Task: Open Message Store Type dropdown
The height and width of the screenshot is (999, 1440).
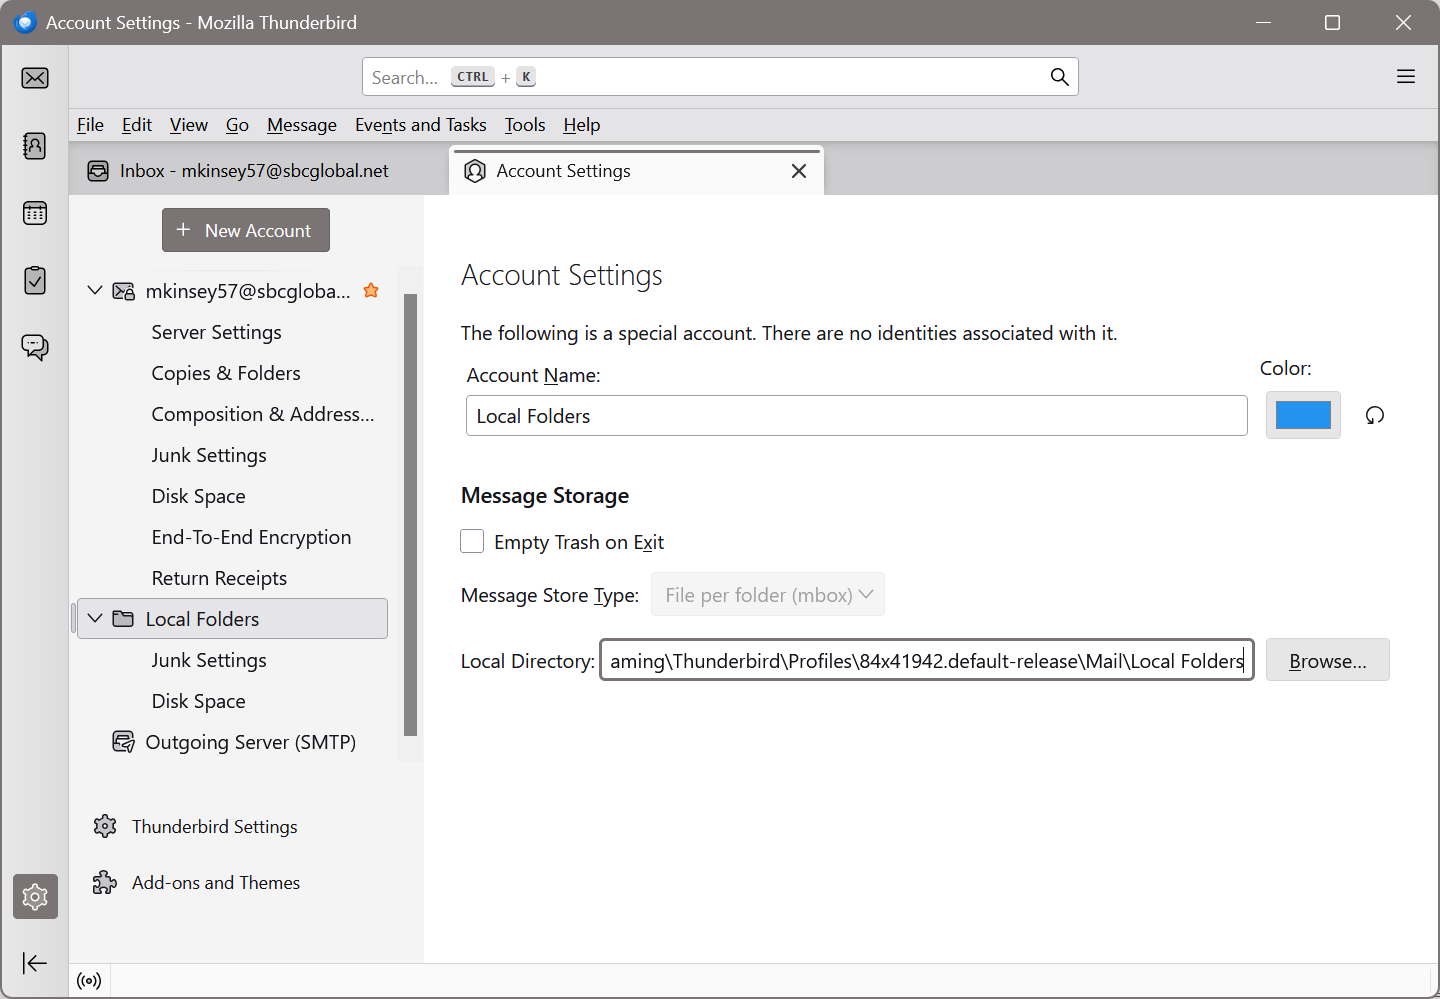Action: (x=767, y=595)
